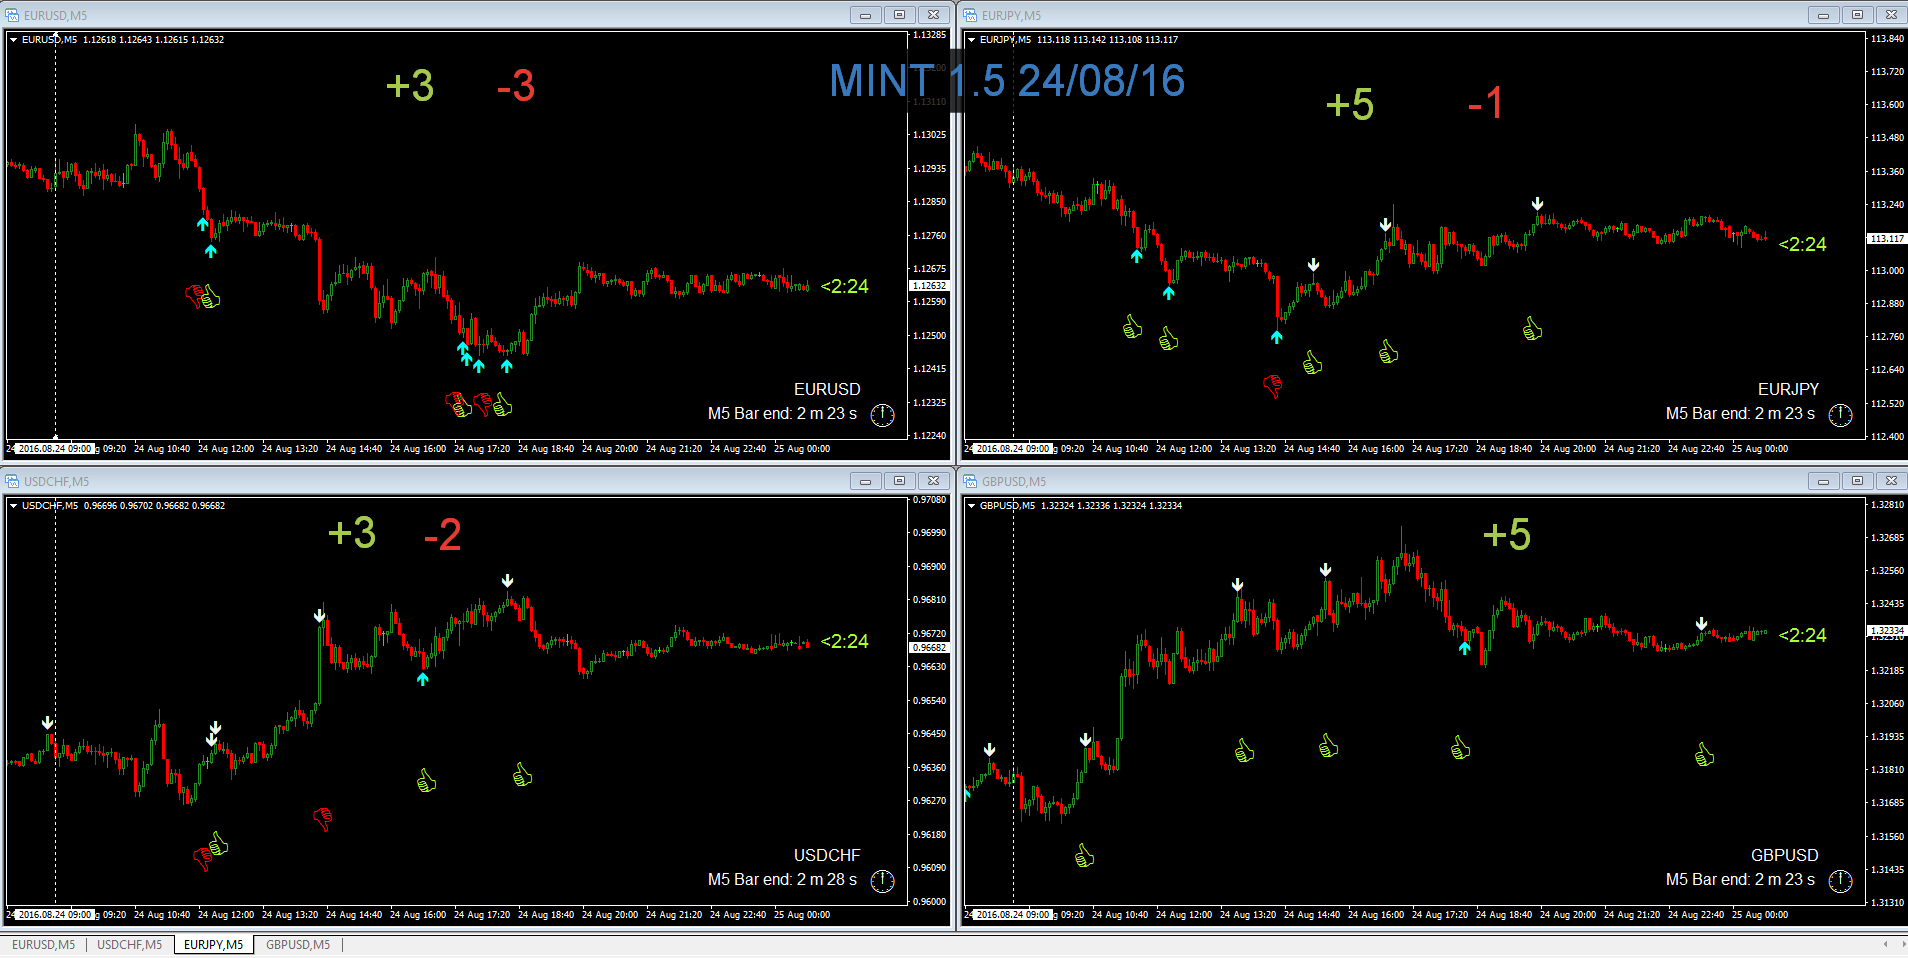Viewport: 1908px width, 958px height.
Task: Click the clock icon in EURUSD chart
Action: 882,415
